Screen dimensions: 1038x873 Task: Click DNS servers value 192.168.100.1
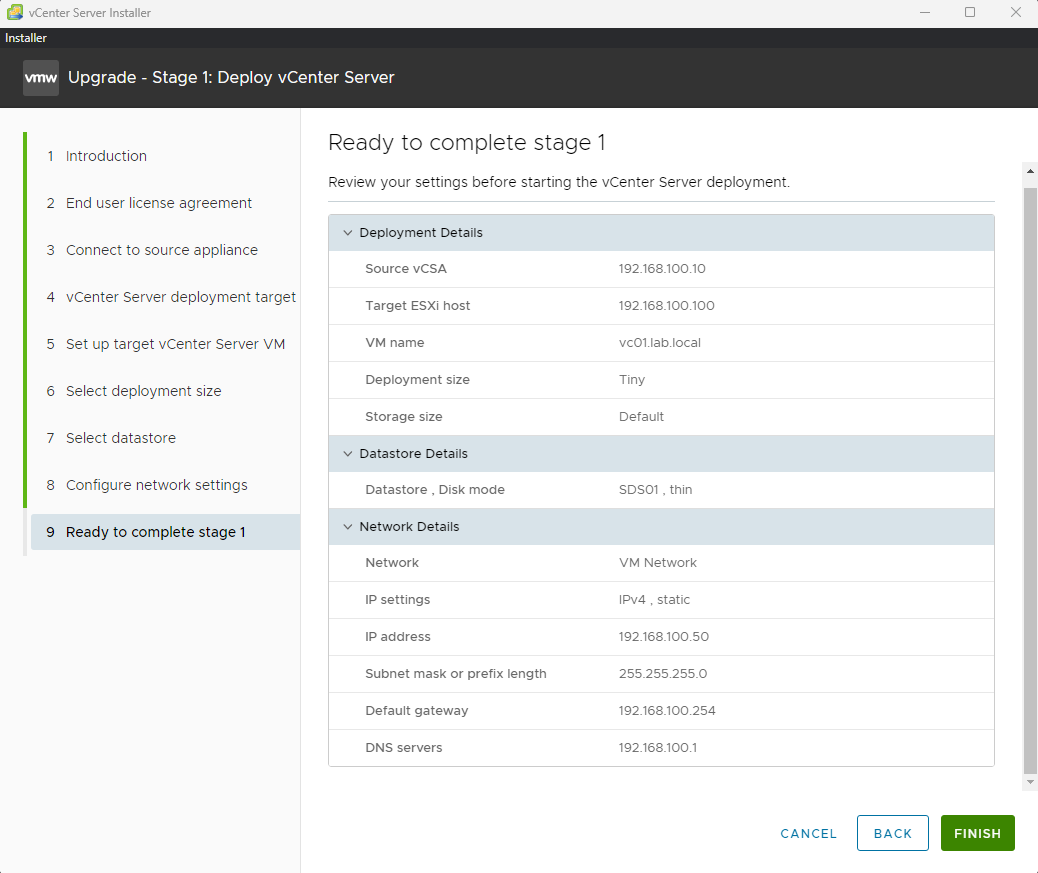tap(657, 748)
